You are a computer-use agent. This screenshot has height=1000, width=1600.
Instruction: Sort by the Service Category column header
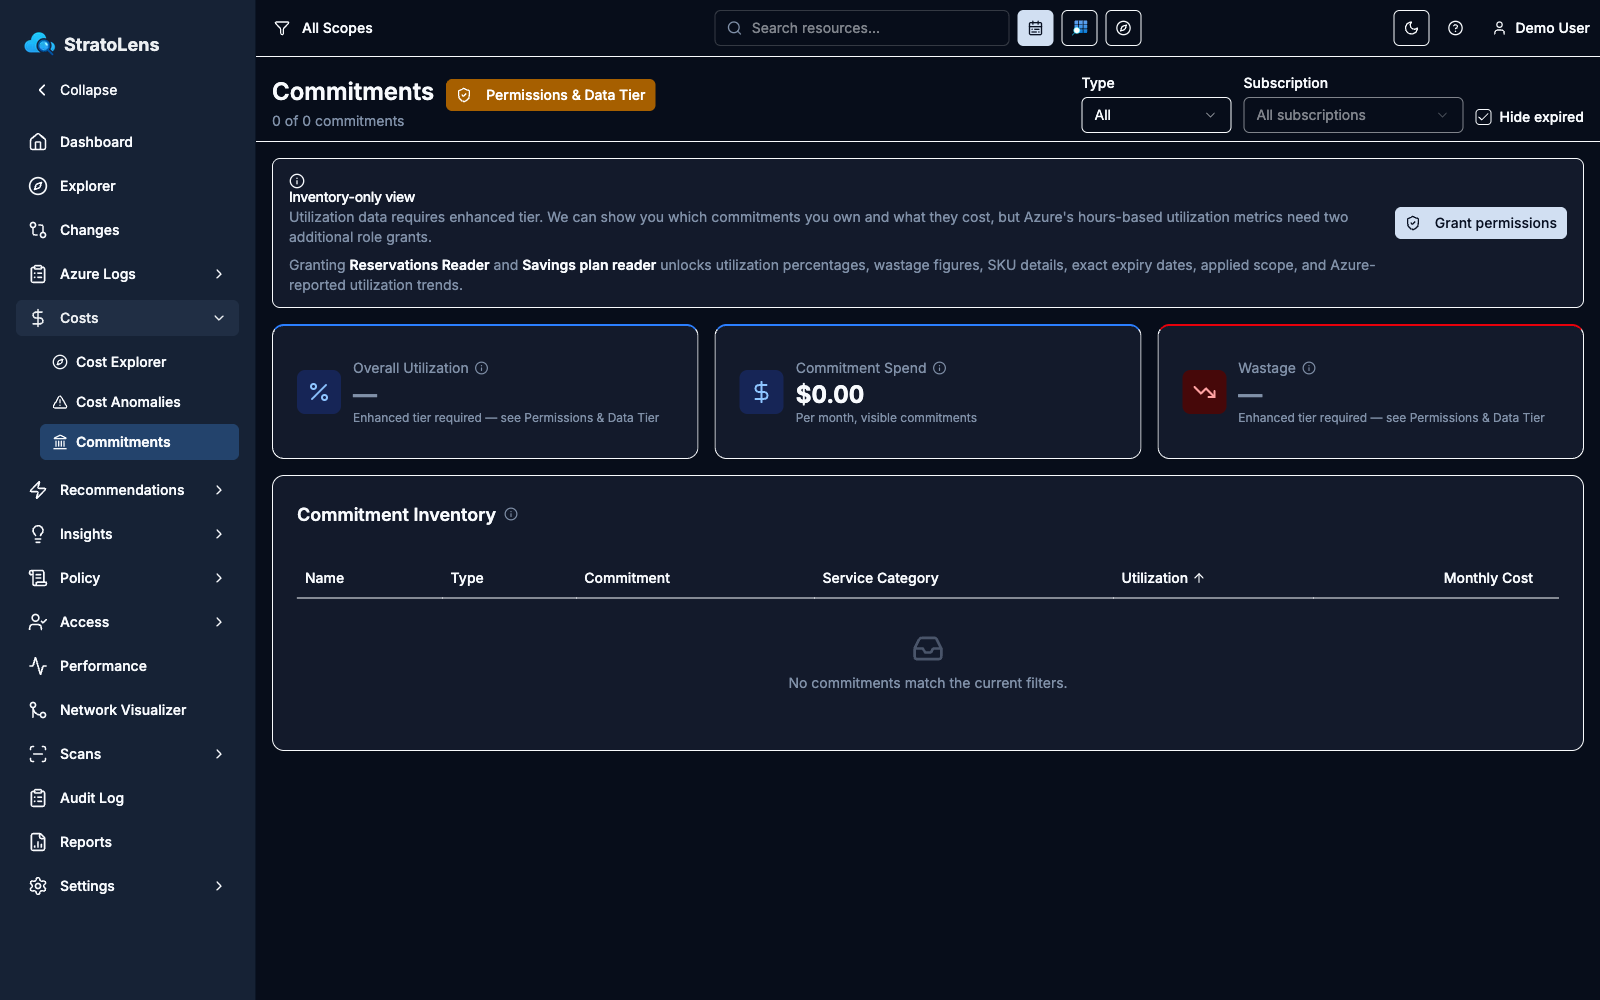tap(880, 578)
